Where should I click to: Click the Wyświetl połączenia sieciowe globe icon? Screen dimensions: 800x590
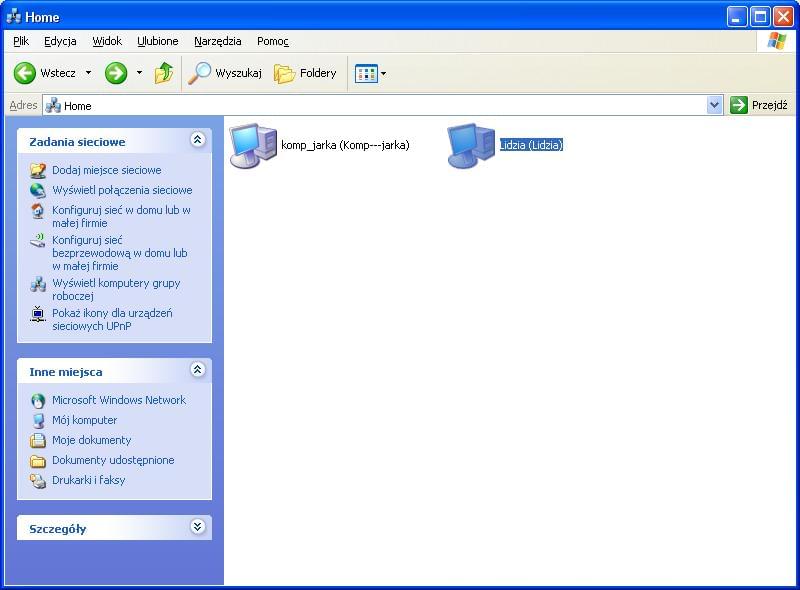pos(38,190)
